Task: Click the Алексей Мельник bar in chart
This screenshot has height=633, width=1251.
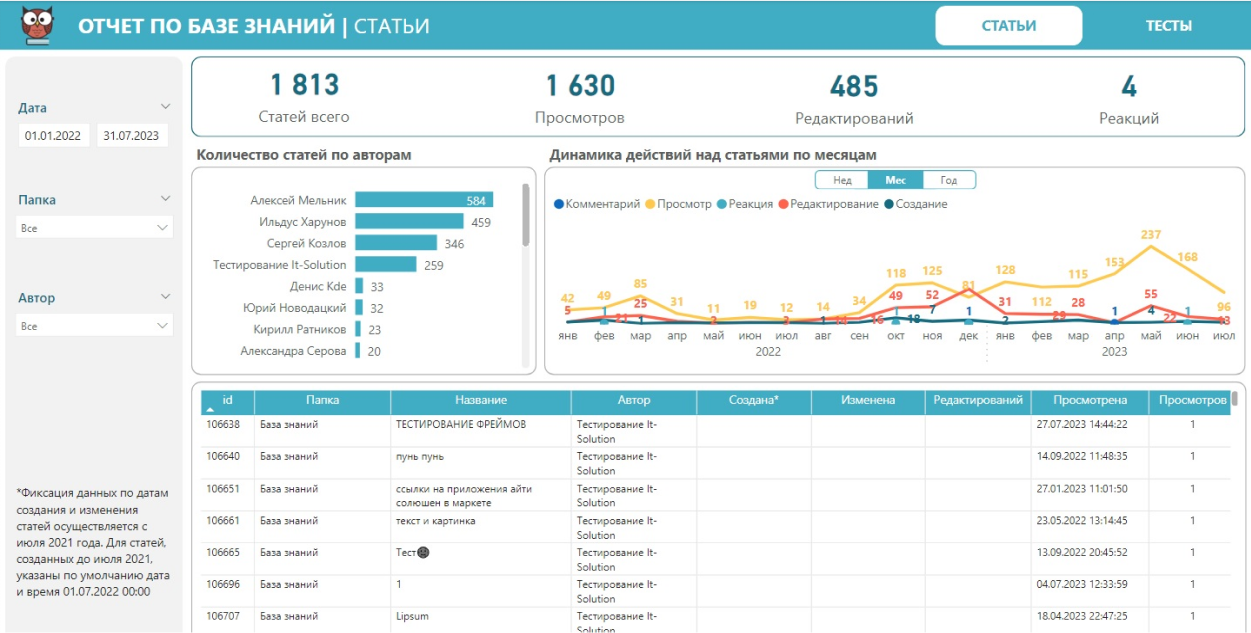Action: point(423,200)
